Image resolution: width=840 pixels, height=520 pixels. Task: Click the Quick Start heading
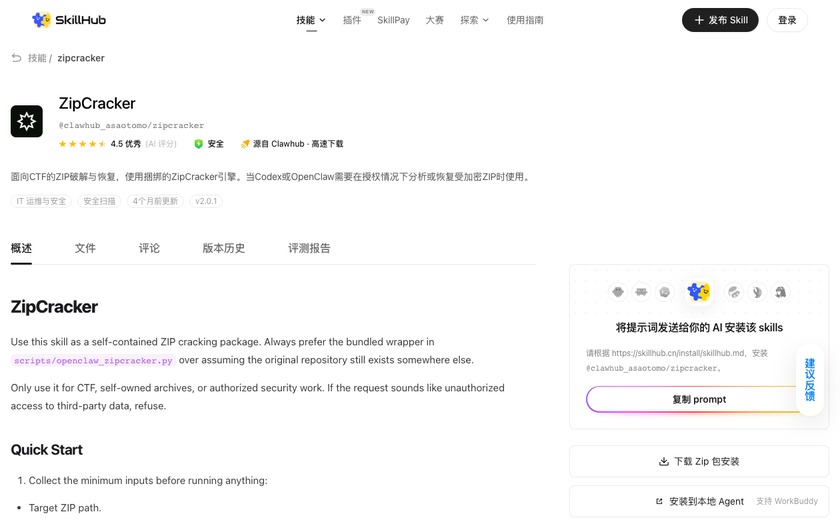click(x=47, y=449)
